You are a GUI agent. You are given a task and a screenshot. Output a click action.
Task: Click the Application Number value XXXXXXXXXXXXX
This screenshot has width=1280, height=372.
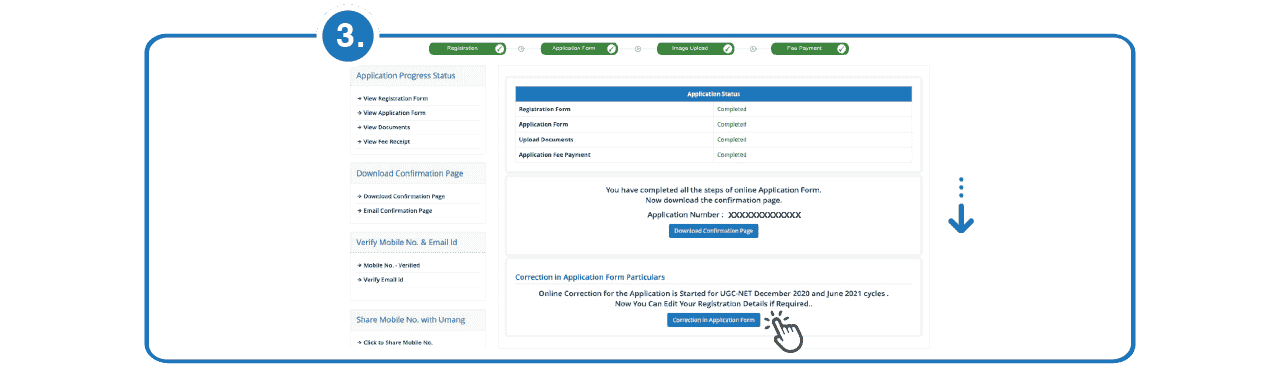[x=764, y=215]
